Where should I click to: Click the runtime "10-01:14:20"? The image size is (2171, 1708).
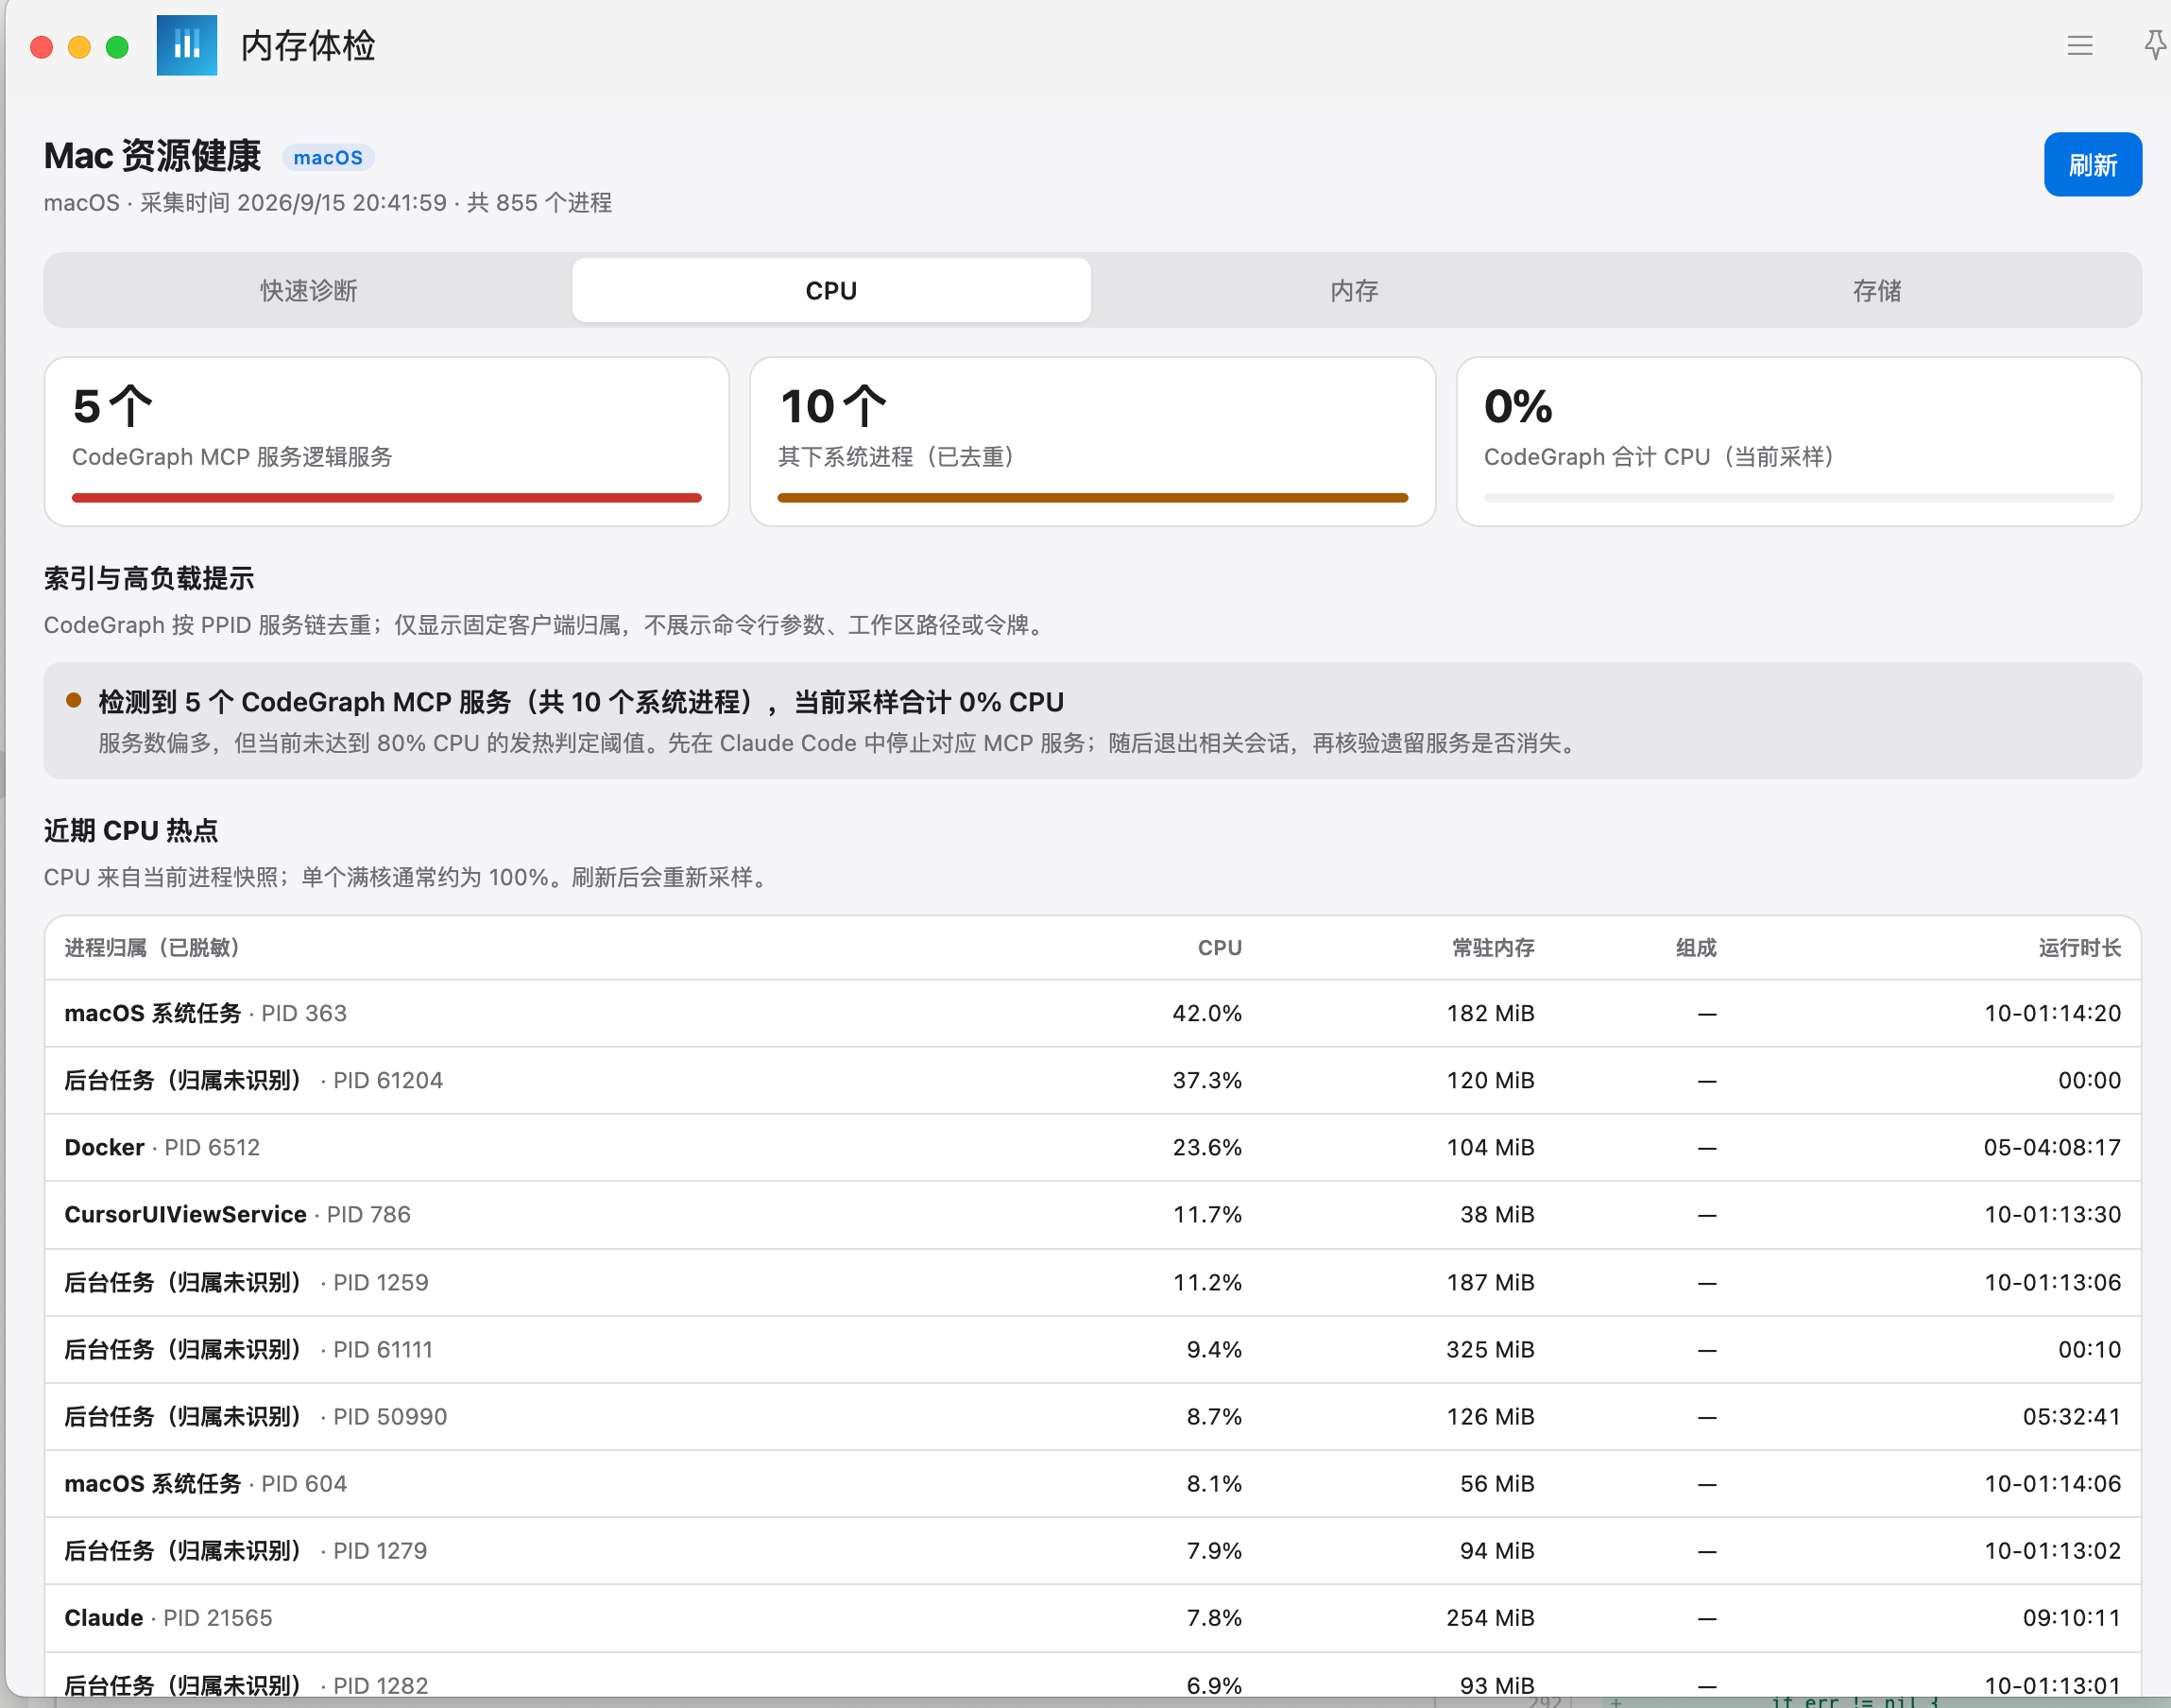pos(2052,1013)
